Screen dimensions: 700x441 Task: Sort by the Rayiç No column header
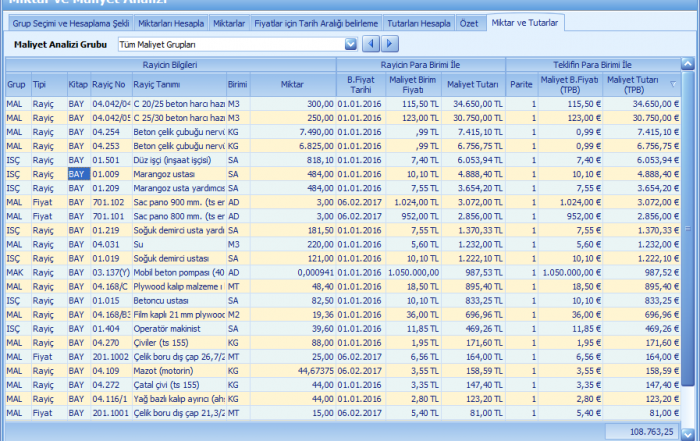(110, 85)
